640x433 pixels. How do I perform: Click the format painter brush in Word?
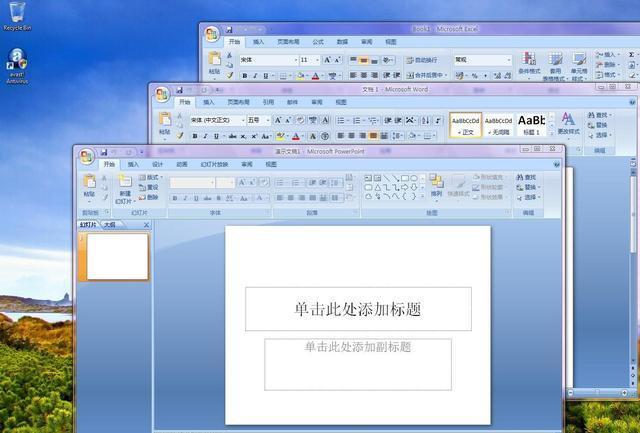pyautogui.click(x=180, y=136)
